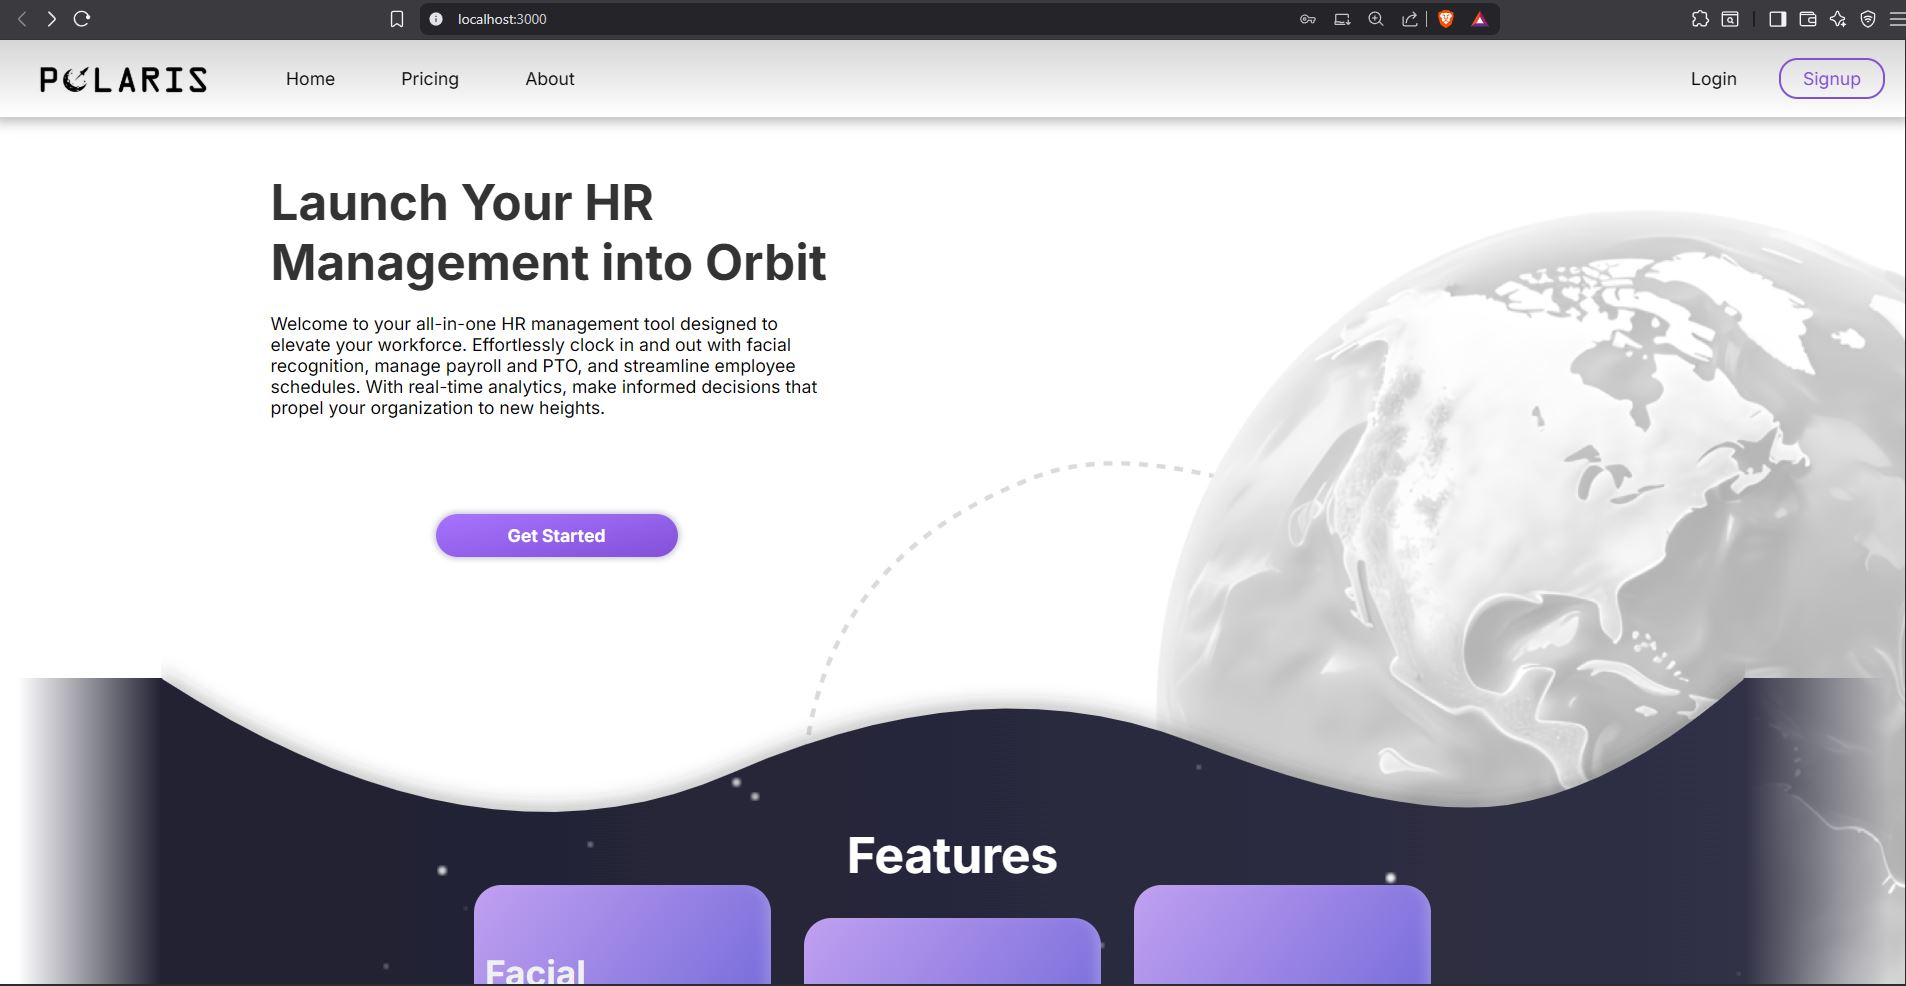Open Brave Rewards triangle icon
The width and height of the screenshot is (1906, 986).
point(1479,19)
